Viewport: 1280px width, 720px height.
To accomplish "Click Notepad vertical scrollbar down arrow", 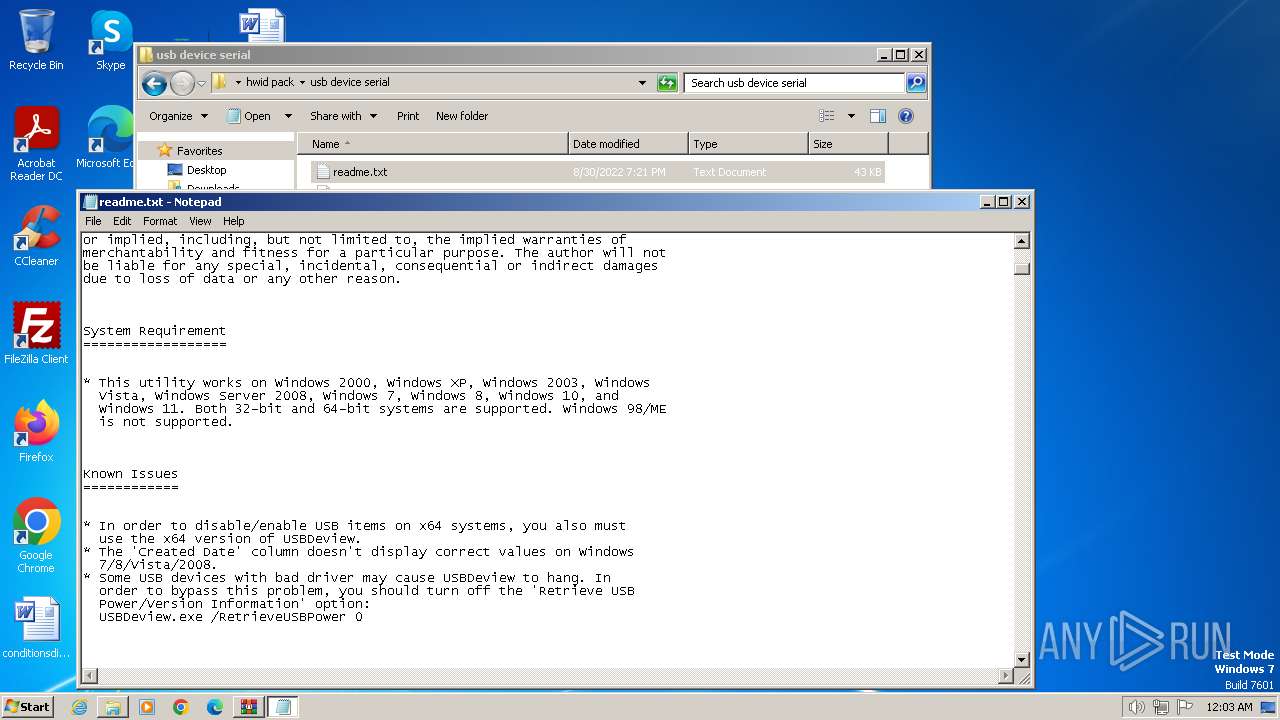I will [x=1022, y=660].
